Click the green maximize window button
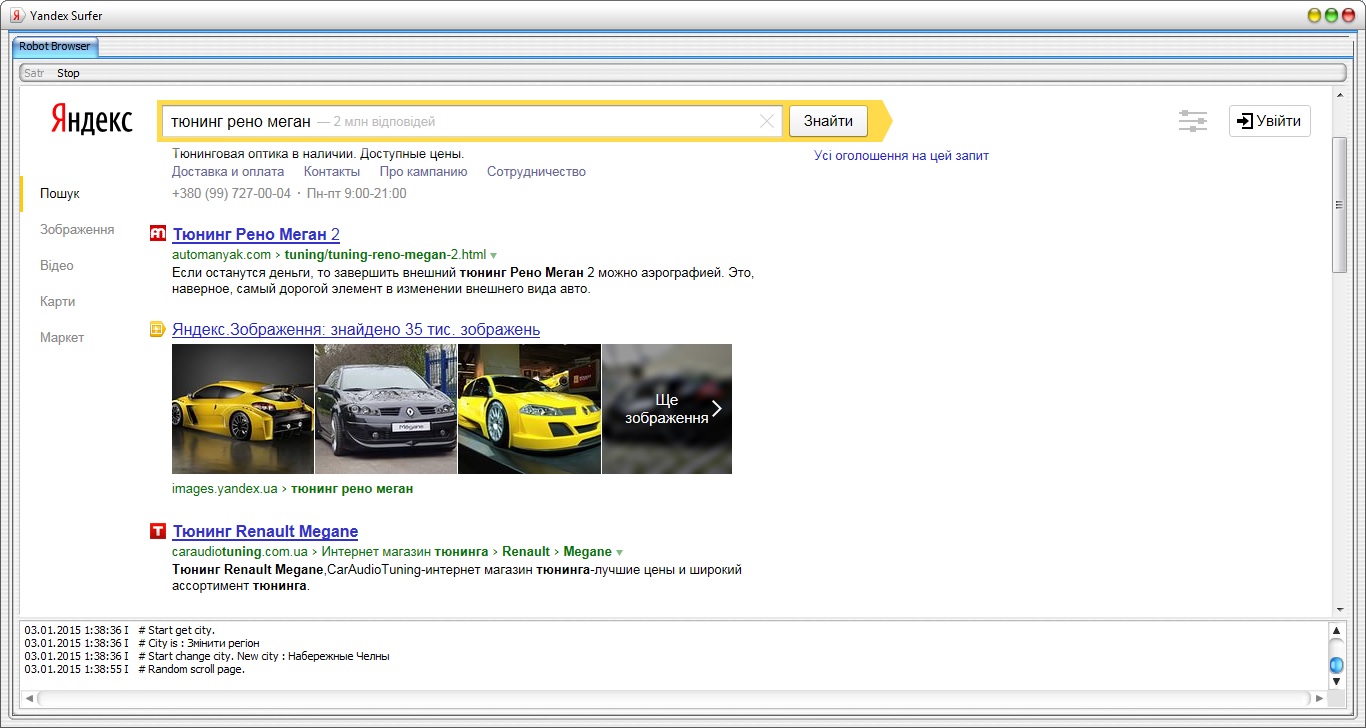Viewport: 1366px width, 728px height. [x=1331, y=16]
